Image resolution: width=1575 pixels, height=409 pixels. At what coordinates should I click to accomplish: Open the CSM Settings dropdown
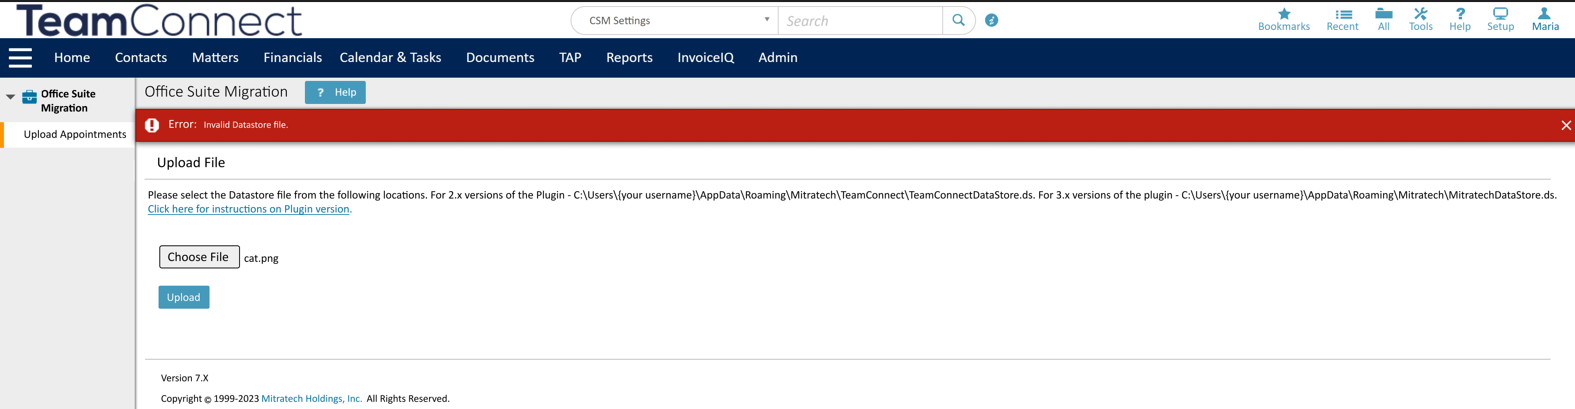tap(675, 20)
